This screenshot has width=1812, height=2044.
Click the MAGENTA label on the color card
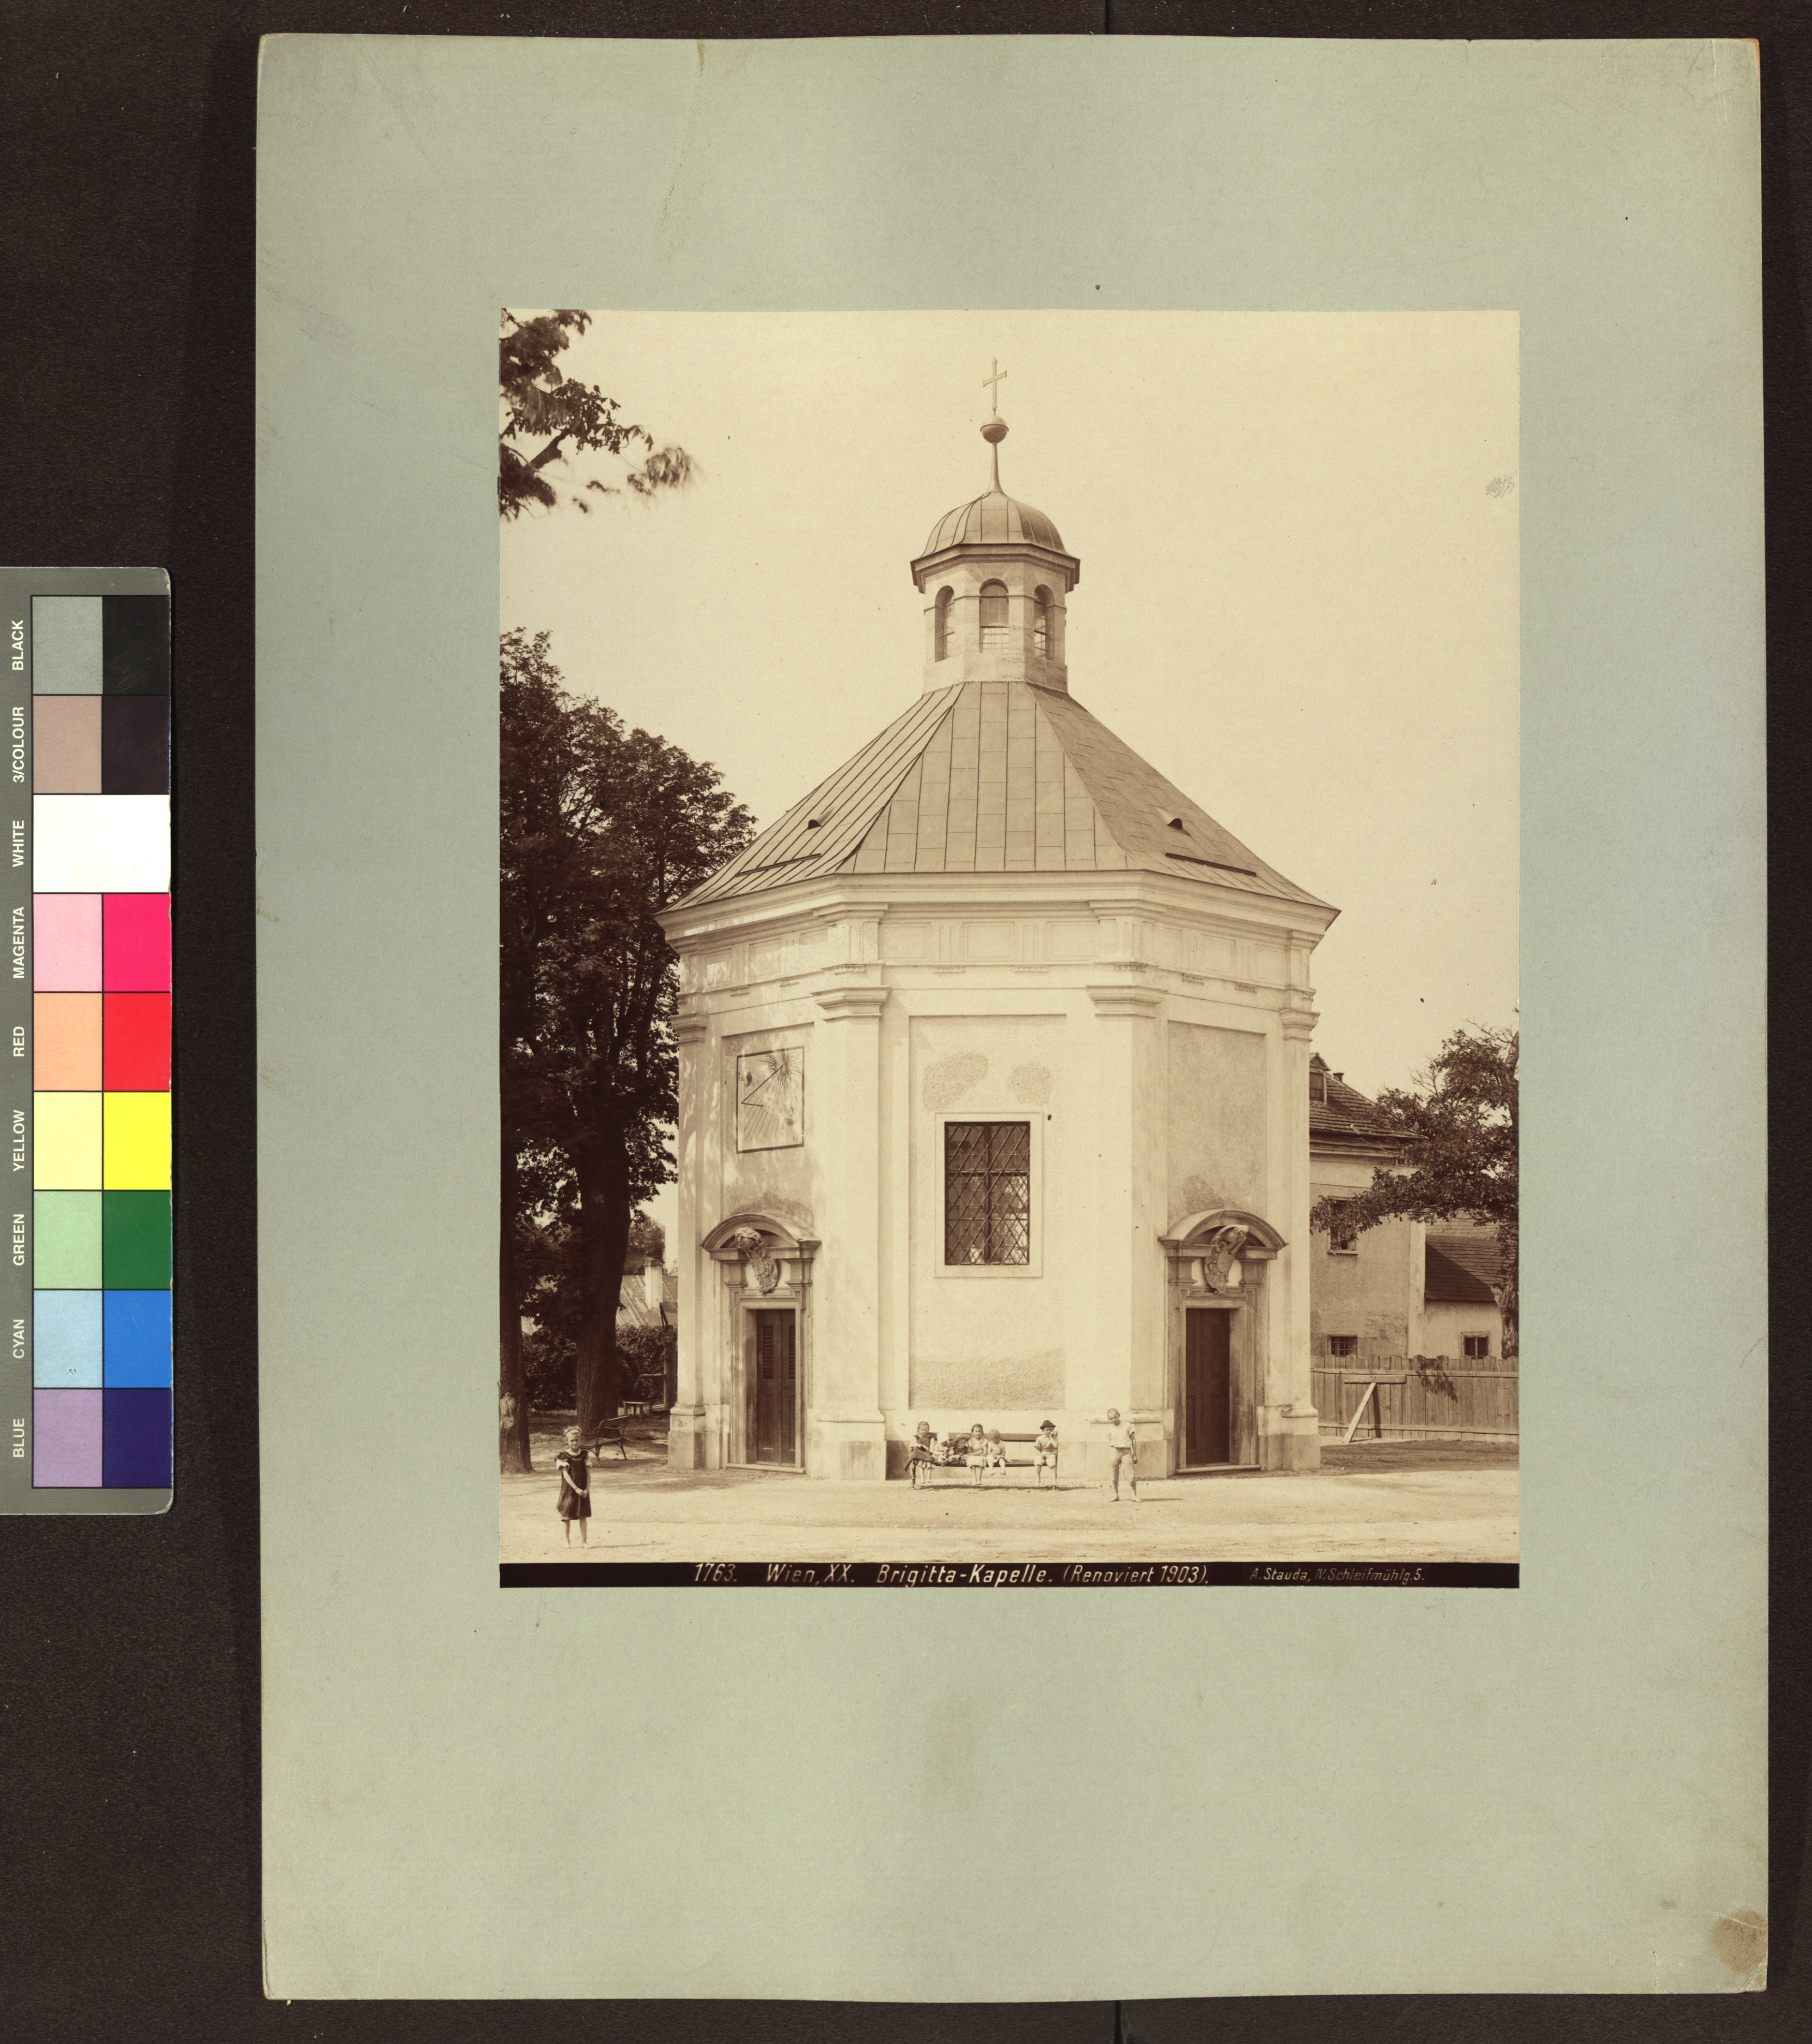(x=17, y=942)
